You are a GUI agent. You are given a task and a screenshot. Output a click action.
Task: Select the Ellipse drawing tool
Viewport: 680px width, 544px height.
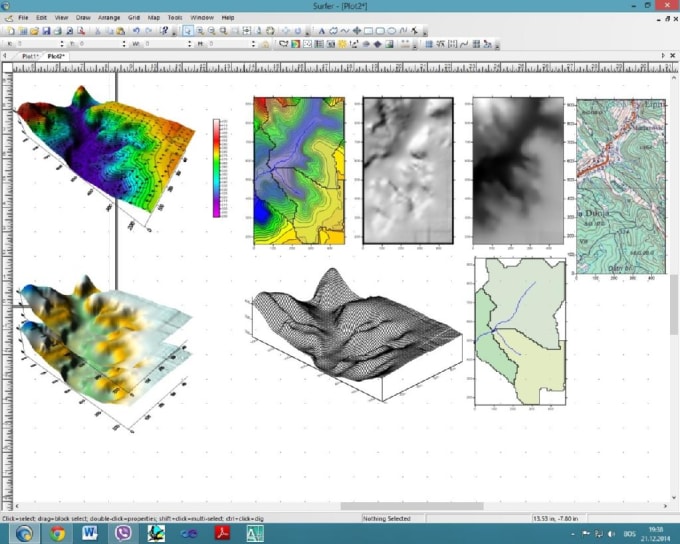pos(391,31)
